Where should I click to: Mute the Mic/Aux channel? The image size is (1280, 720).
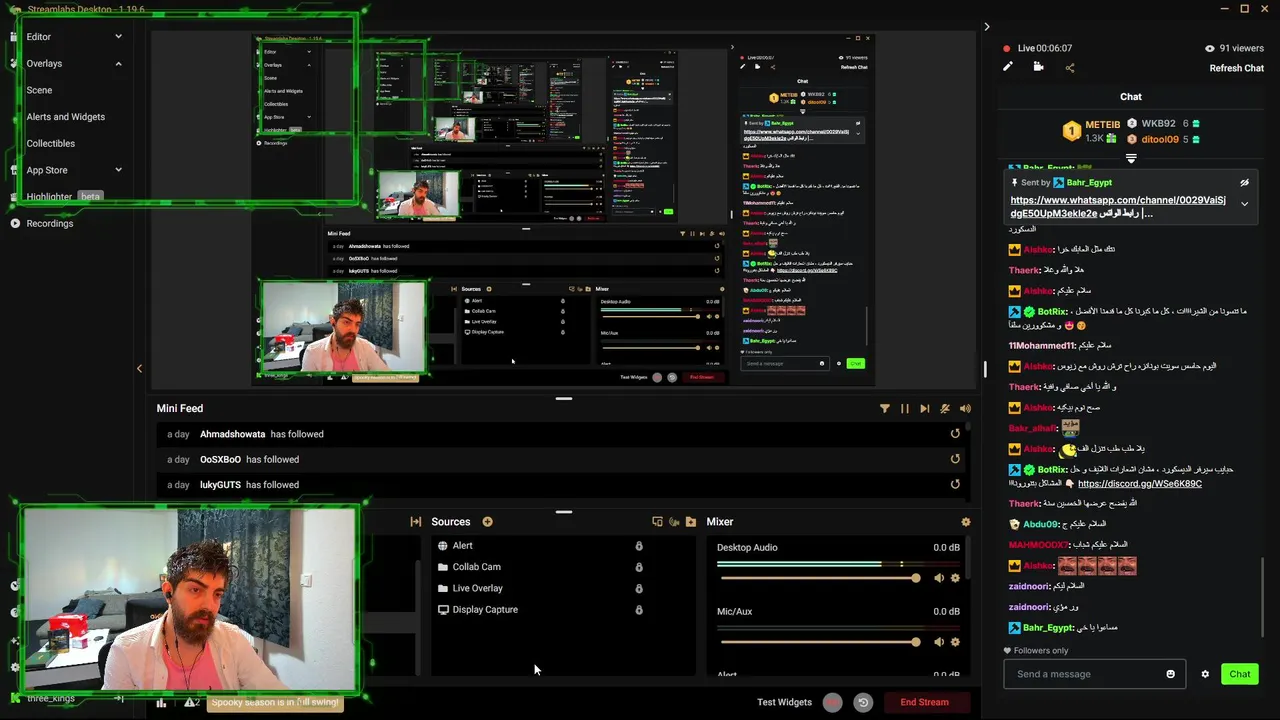[938, 642]
